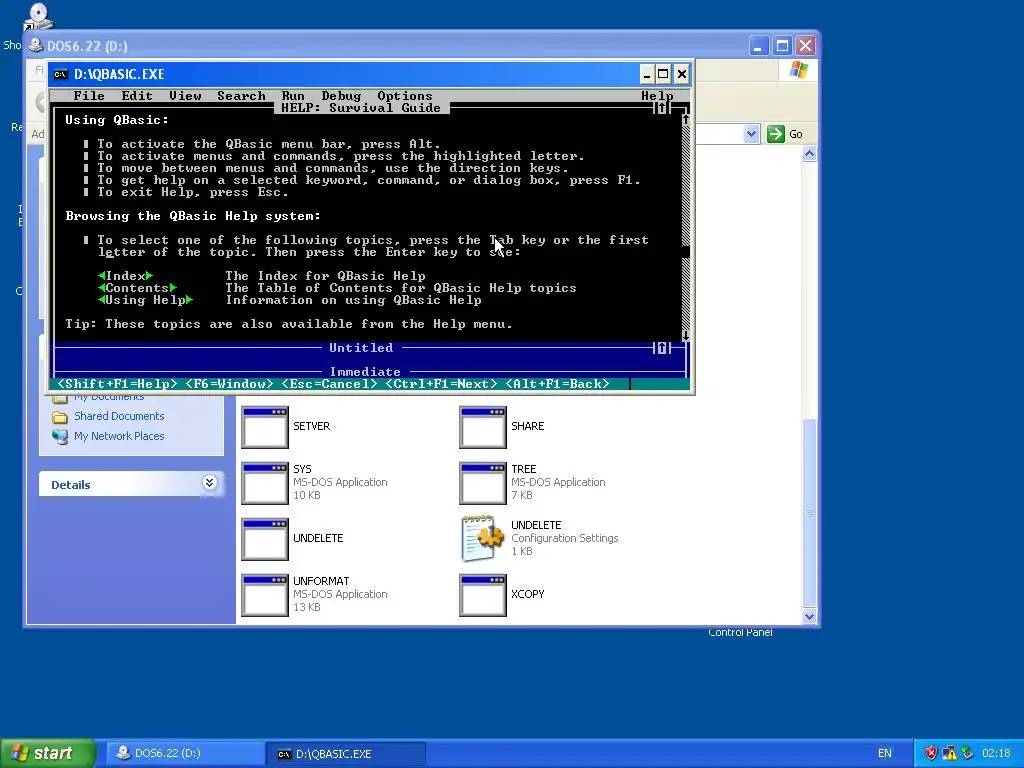The width and height of the screenshot is (1024, 768).
Task: Select the SETVER file icon
Action: (x=264, y=427)
